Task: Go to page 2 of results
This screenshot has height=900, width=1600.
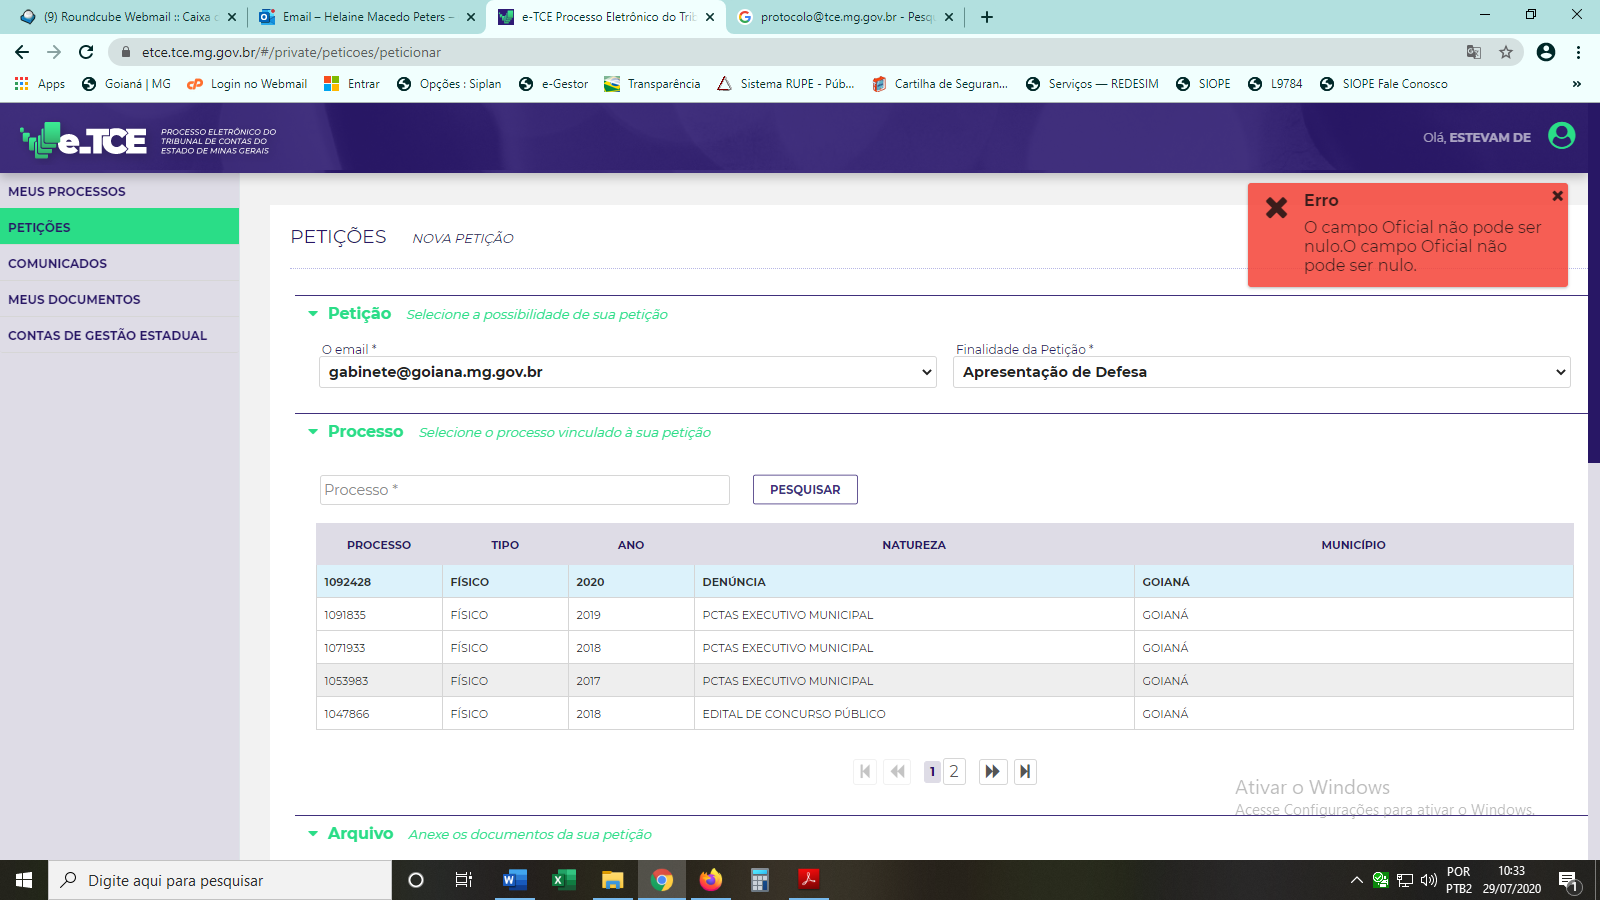Action: pyautogui.click(x=954, y=771)
